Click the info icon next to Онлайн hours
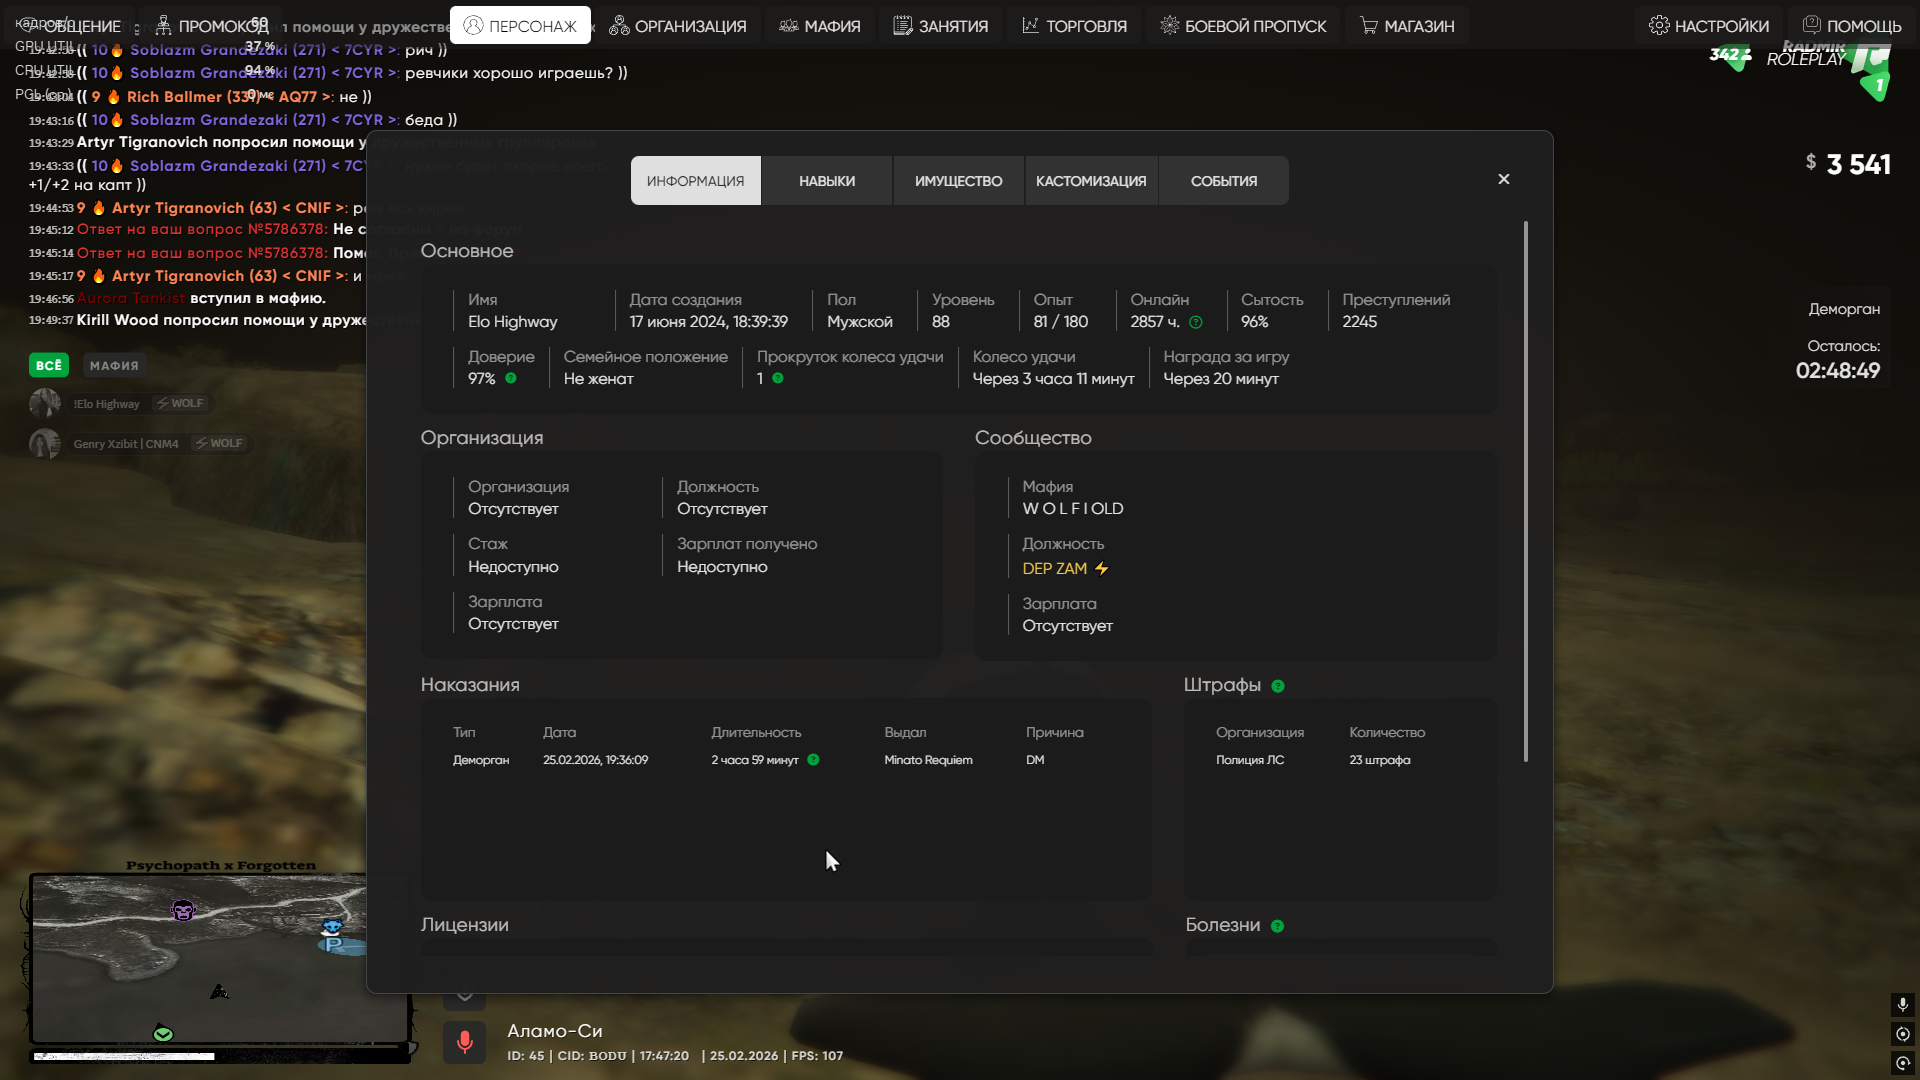Viewport: 1920px width, 1080px height. tap(1196, 322)
